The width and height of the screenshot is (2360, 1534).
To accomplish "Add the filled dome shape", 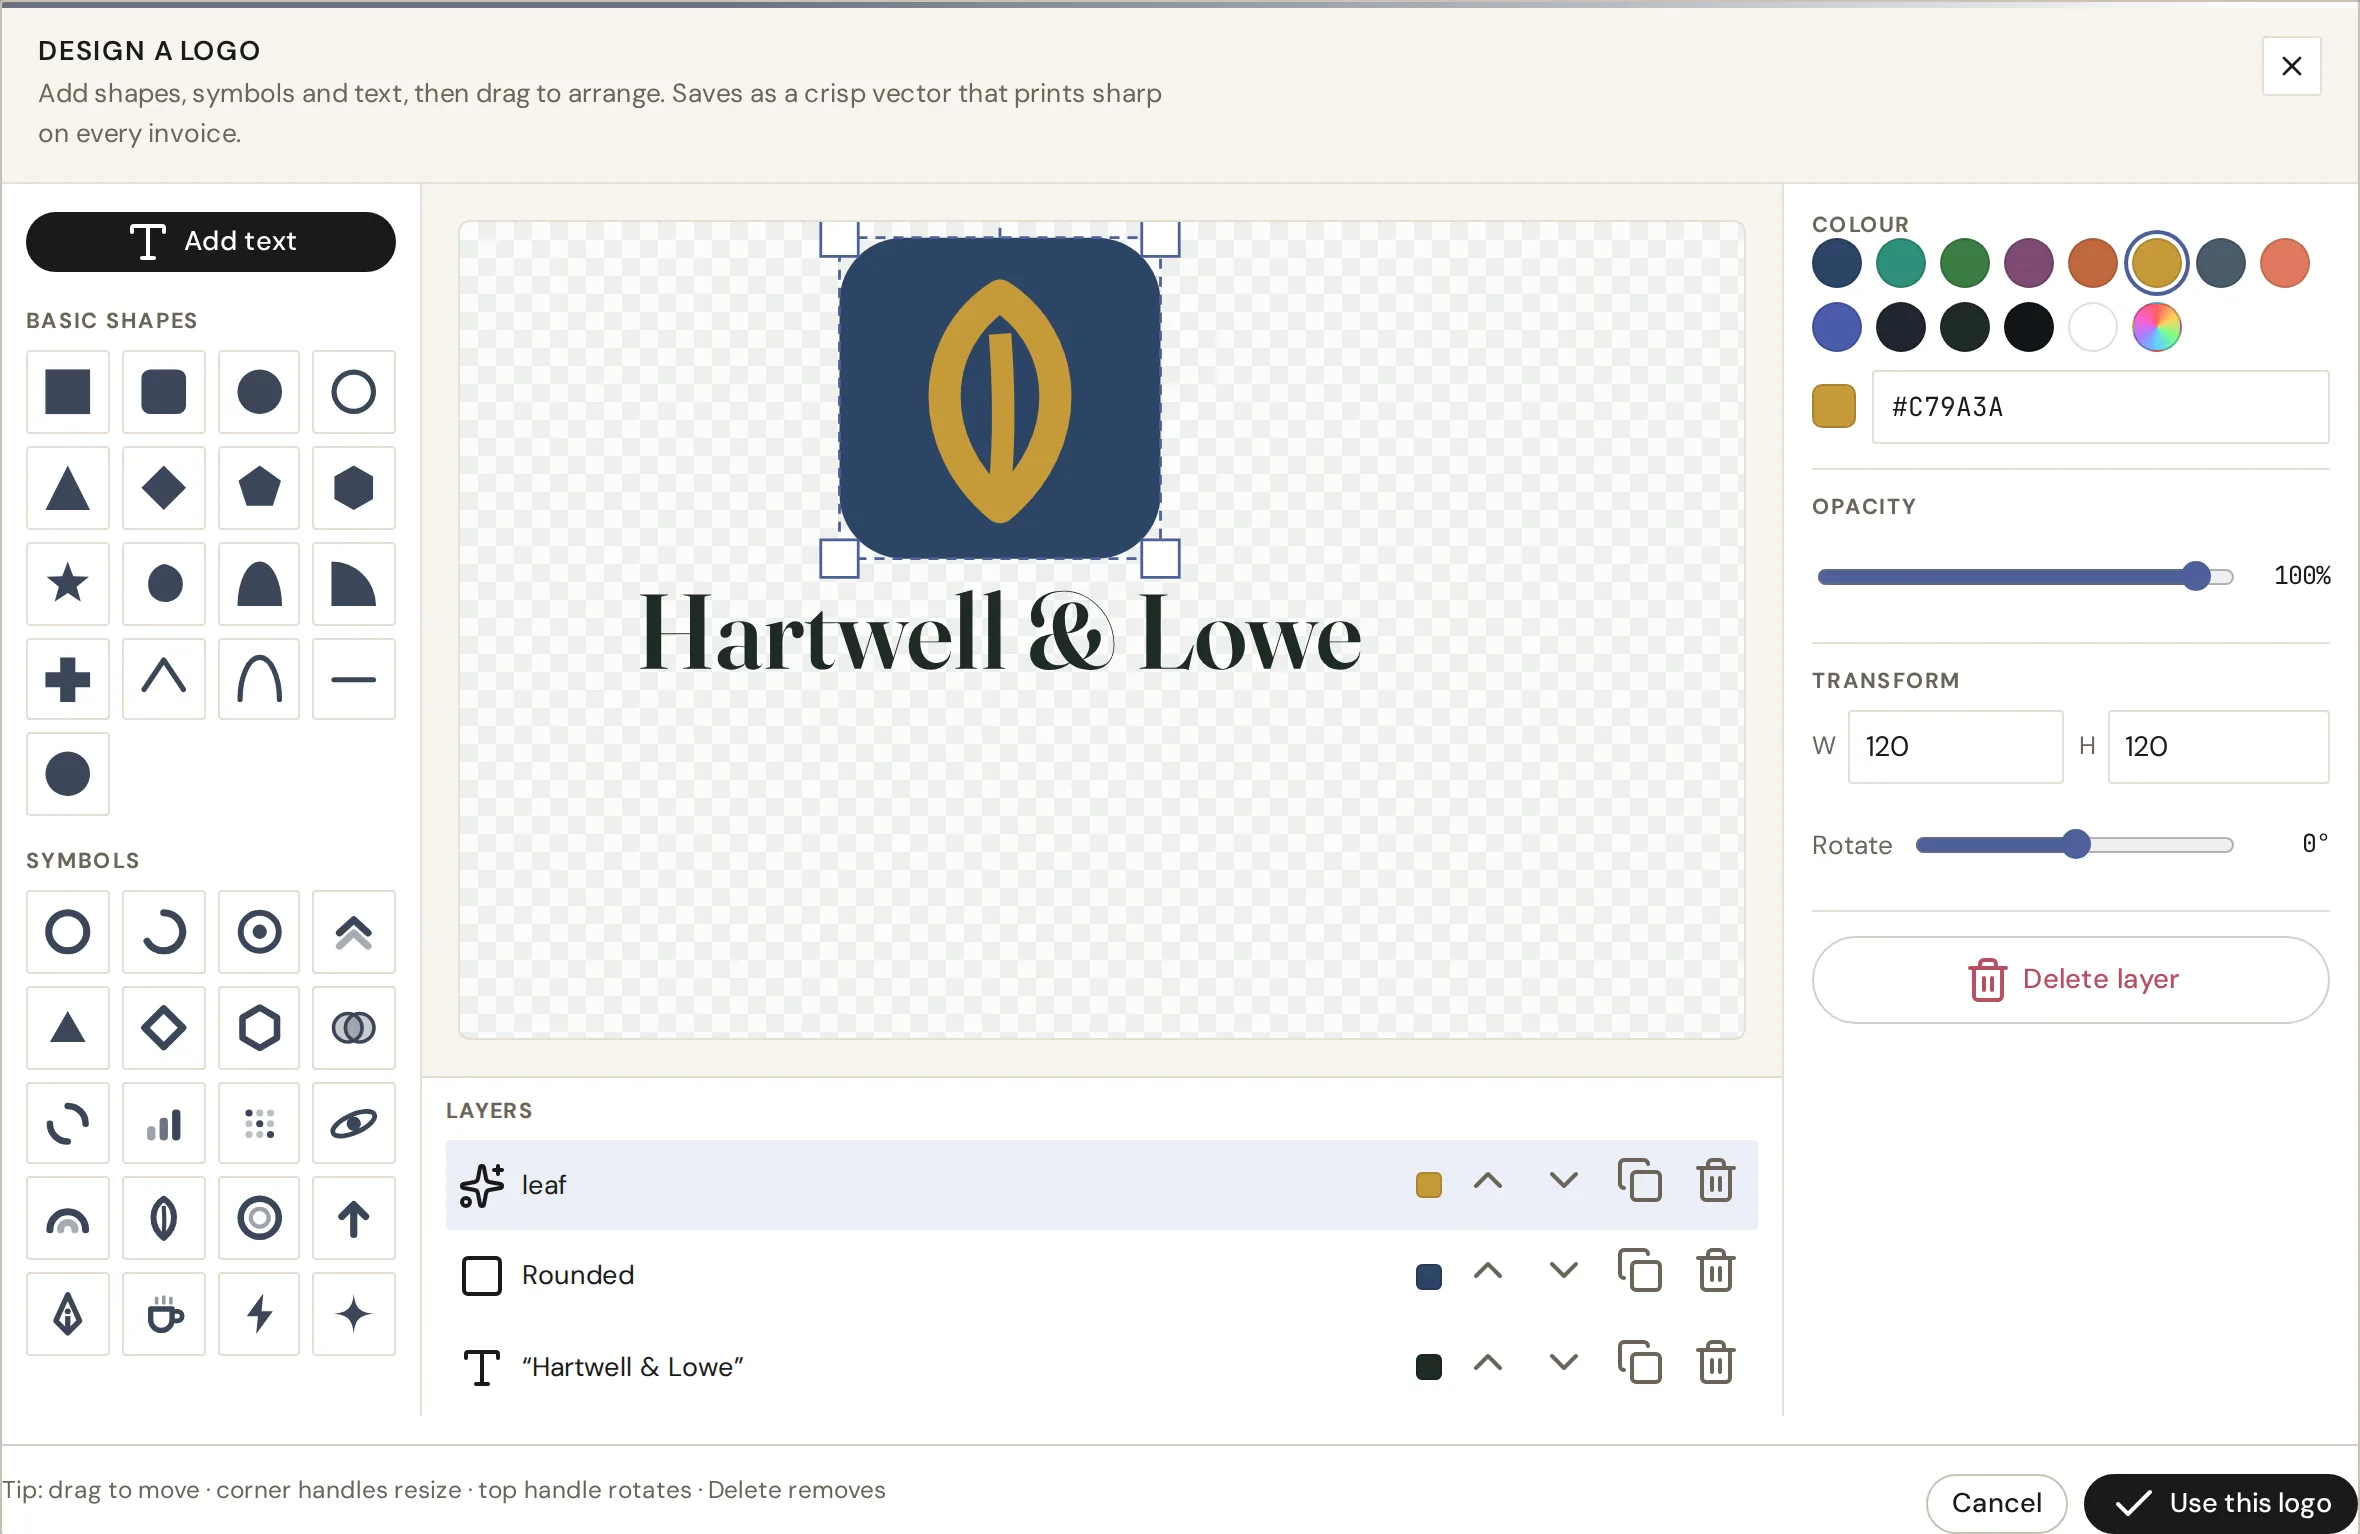I will click(x=259, y=584).
